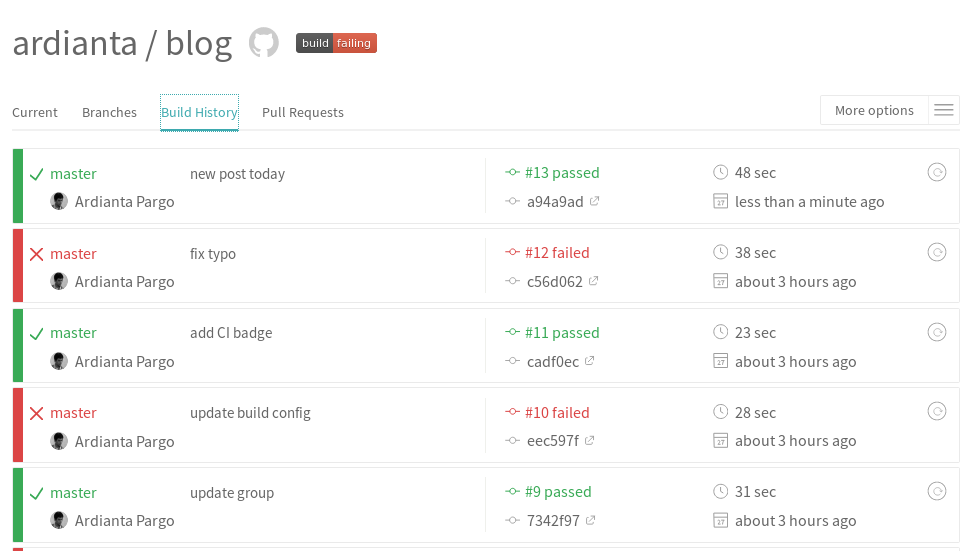Click the #10 failed build link
974x551 pixels.
coord(557,412)
